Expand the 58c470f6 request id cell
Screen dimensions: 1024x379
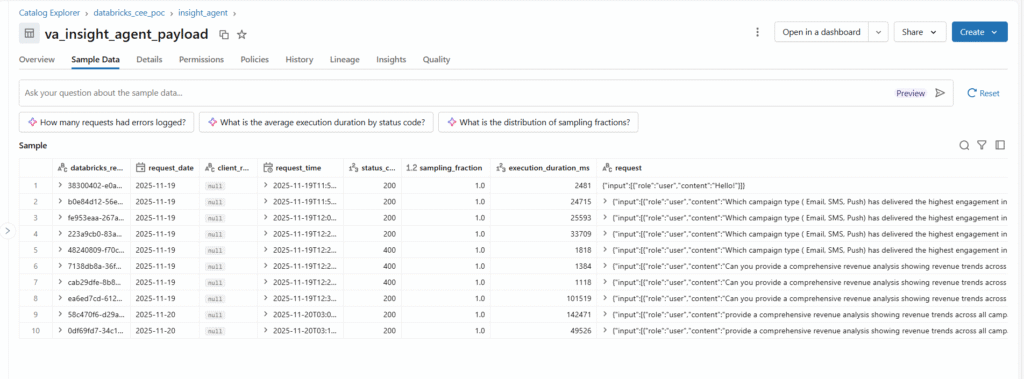[59, 314]
